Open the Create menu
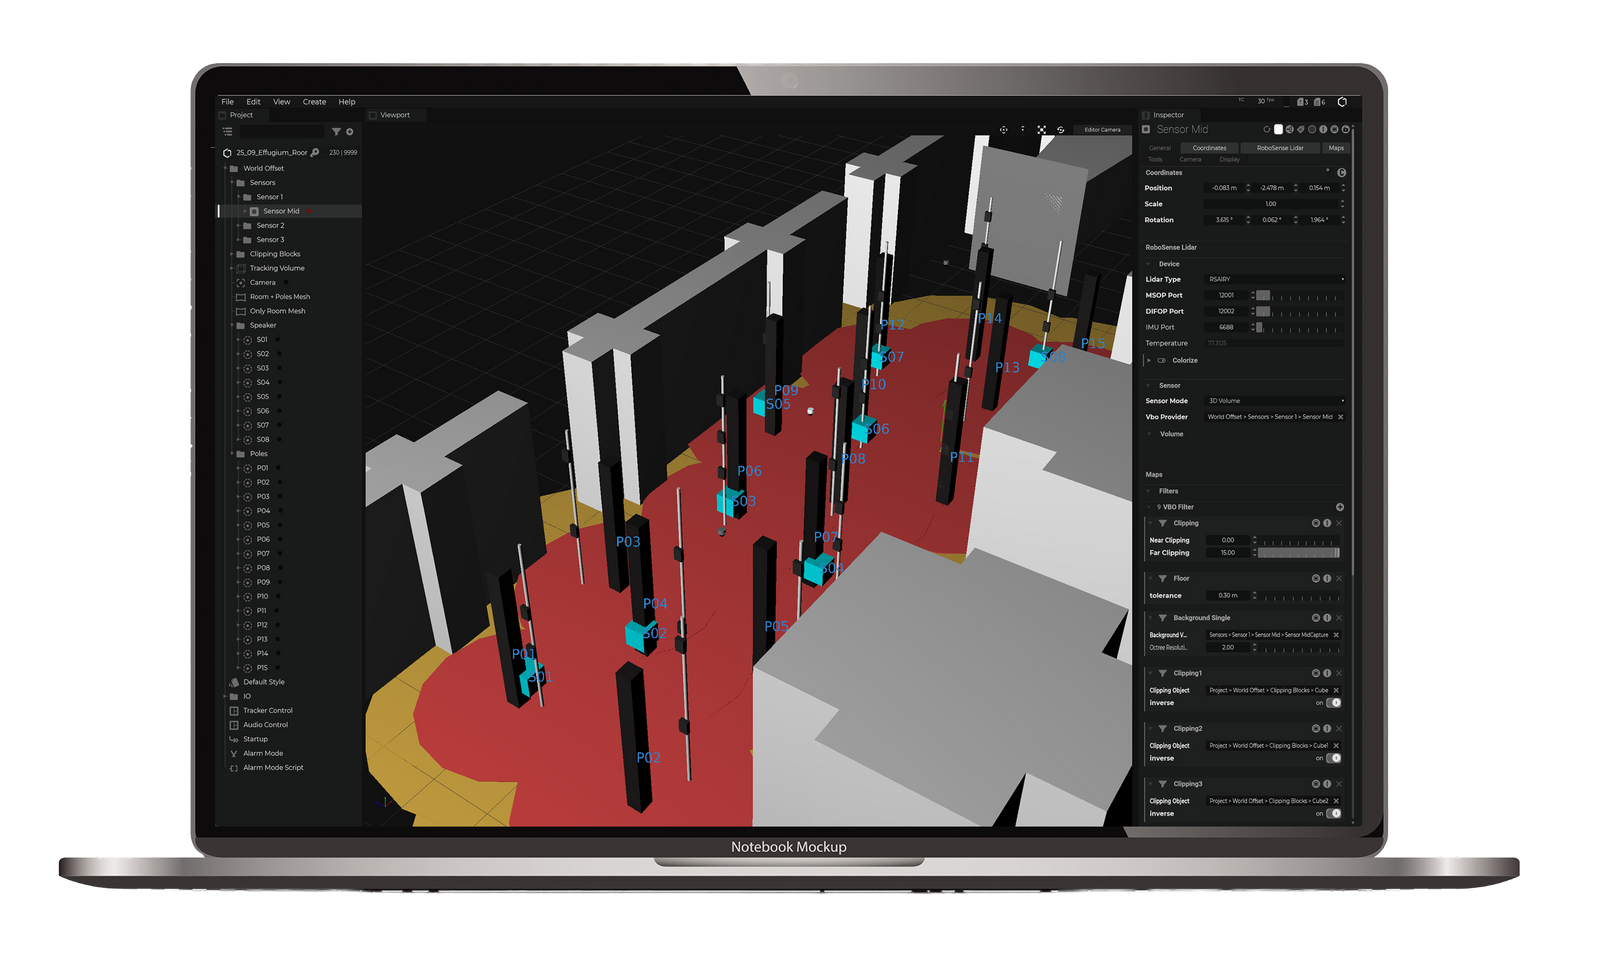Screen dimensions: 1600x961 tap(314, 102)
